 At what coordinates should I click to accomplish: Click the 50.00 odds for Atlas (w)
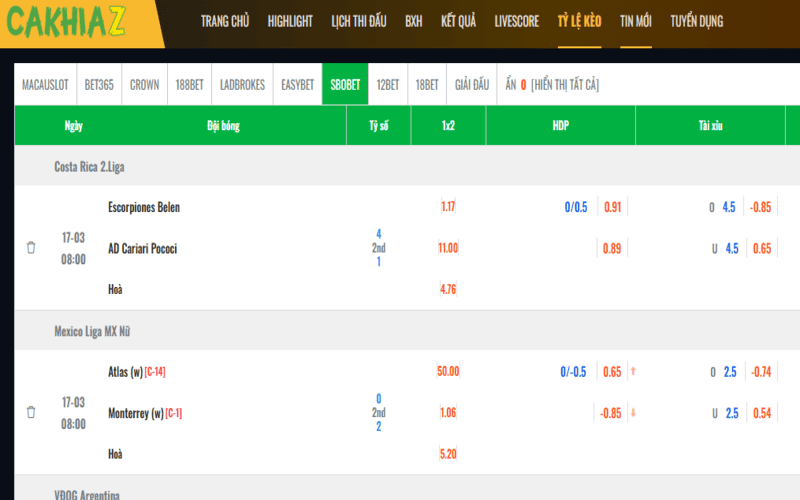point(448,372)
